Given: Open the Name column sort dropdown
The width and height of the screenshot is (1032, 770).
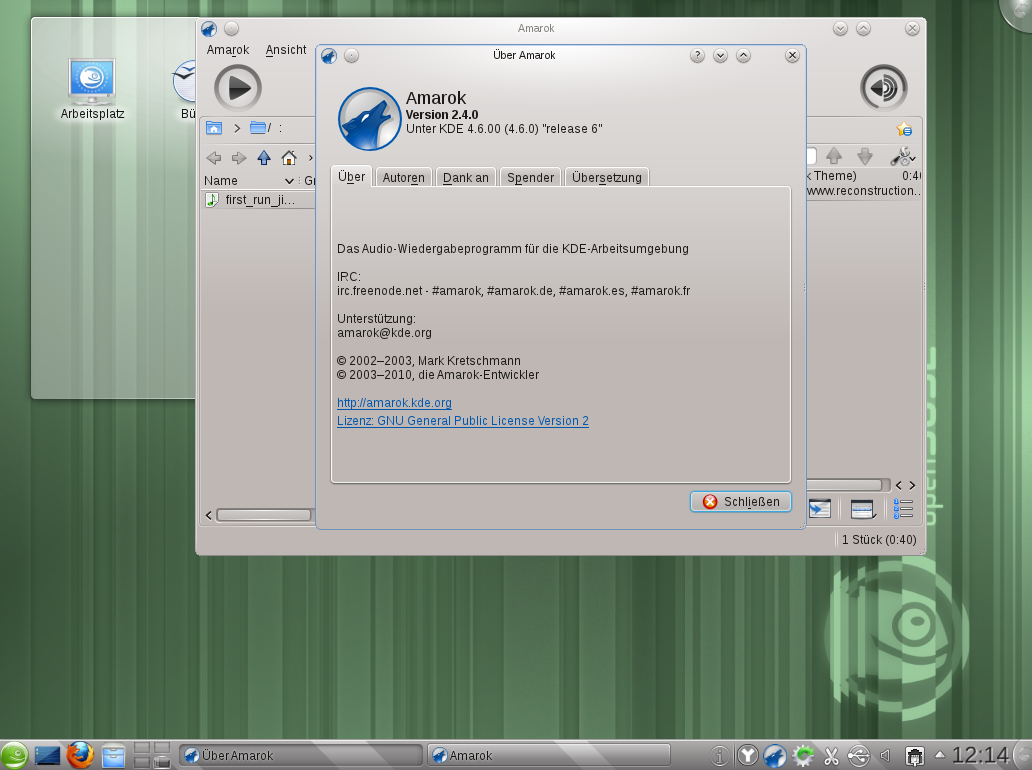Looking at the screenshot, I should pos(290,180).
